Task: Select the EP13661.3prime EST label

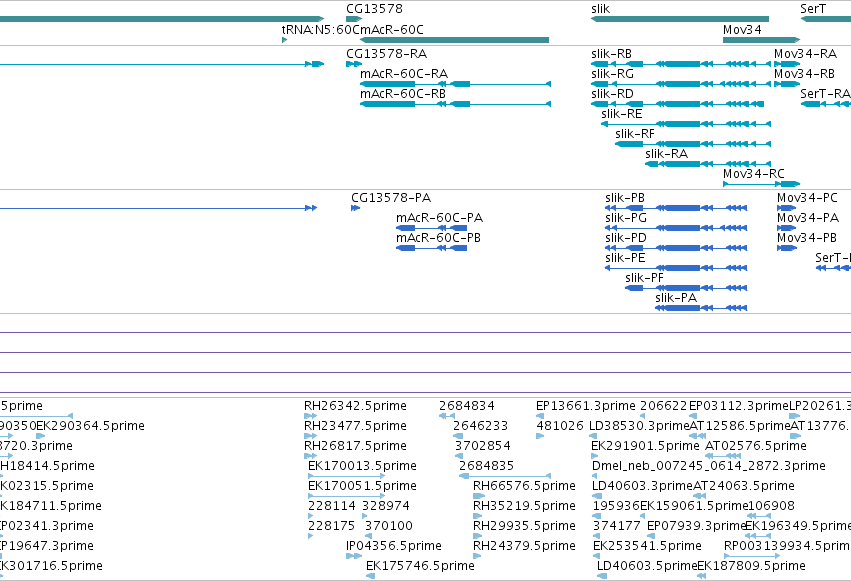Action: coord(586,406)
